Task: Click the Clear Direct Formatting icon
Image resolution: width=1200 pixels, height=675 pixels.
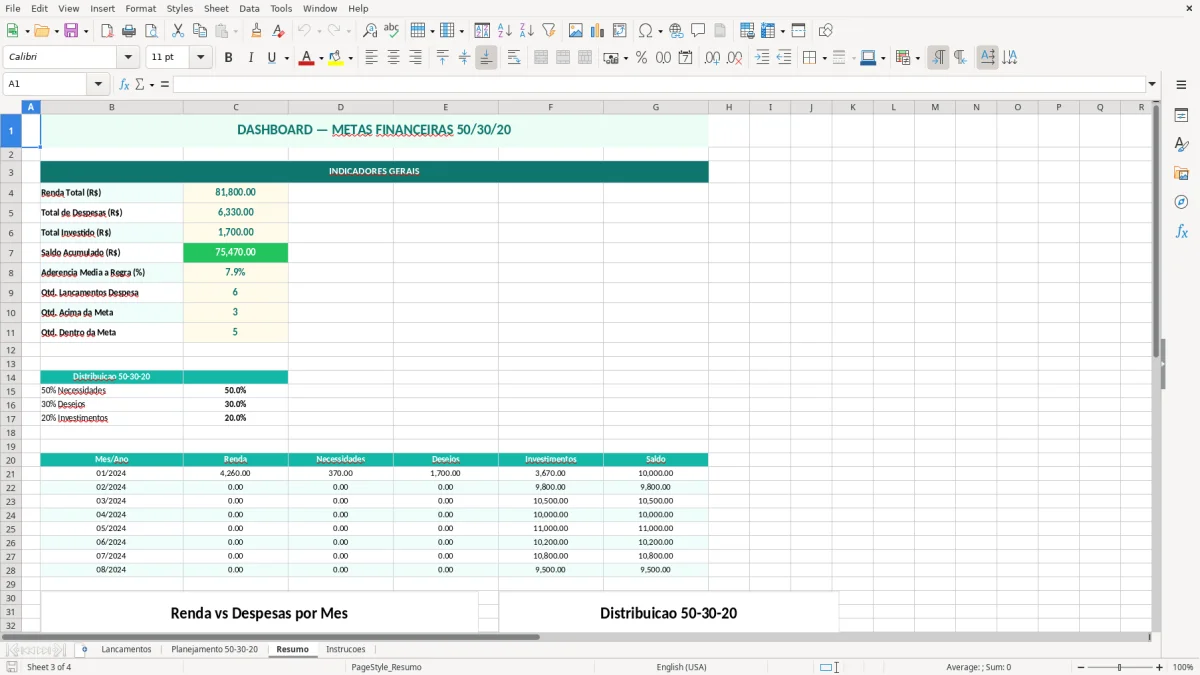Action: pyautogui.click(x=278, y=31)
